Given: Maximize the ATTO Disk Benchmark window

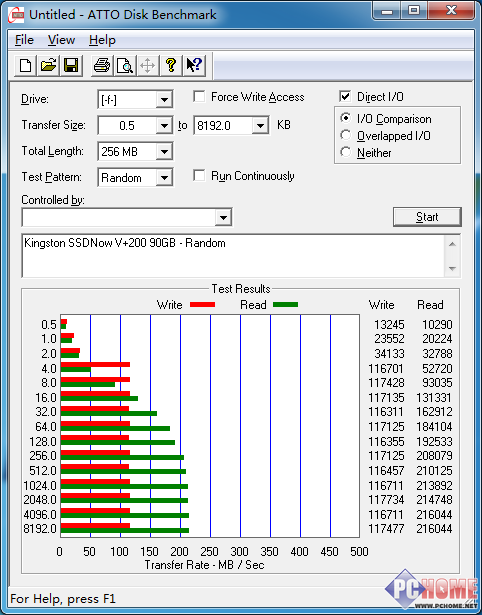Looking at the screenshot, I should (414, 11).
